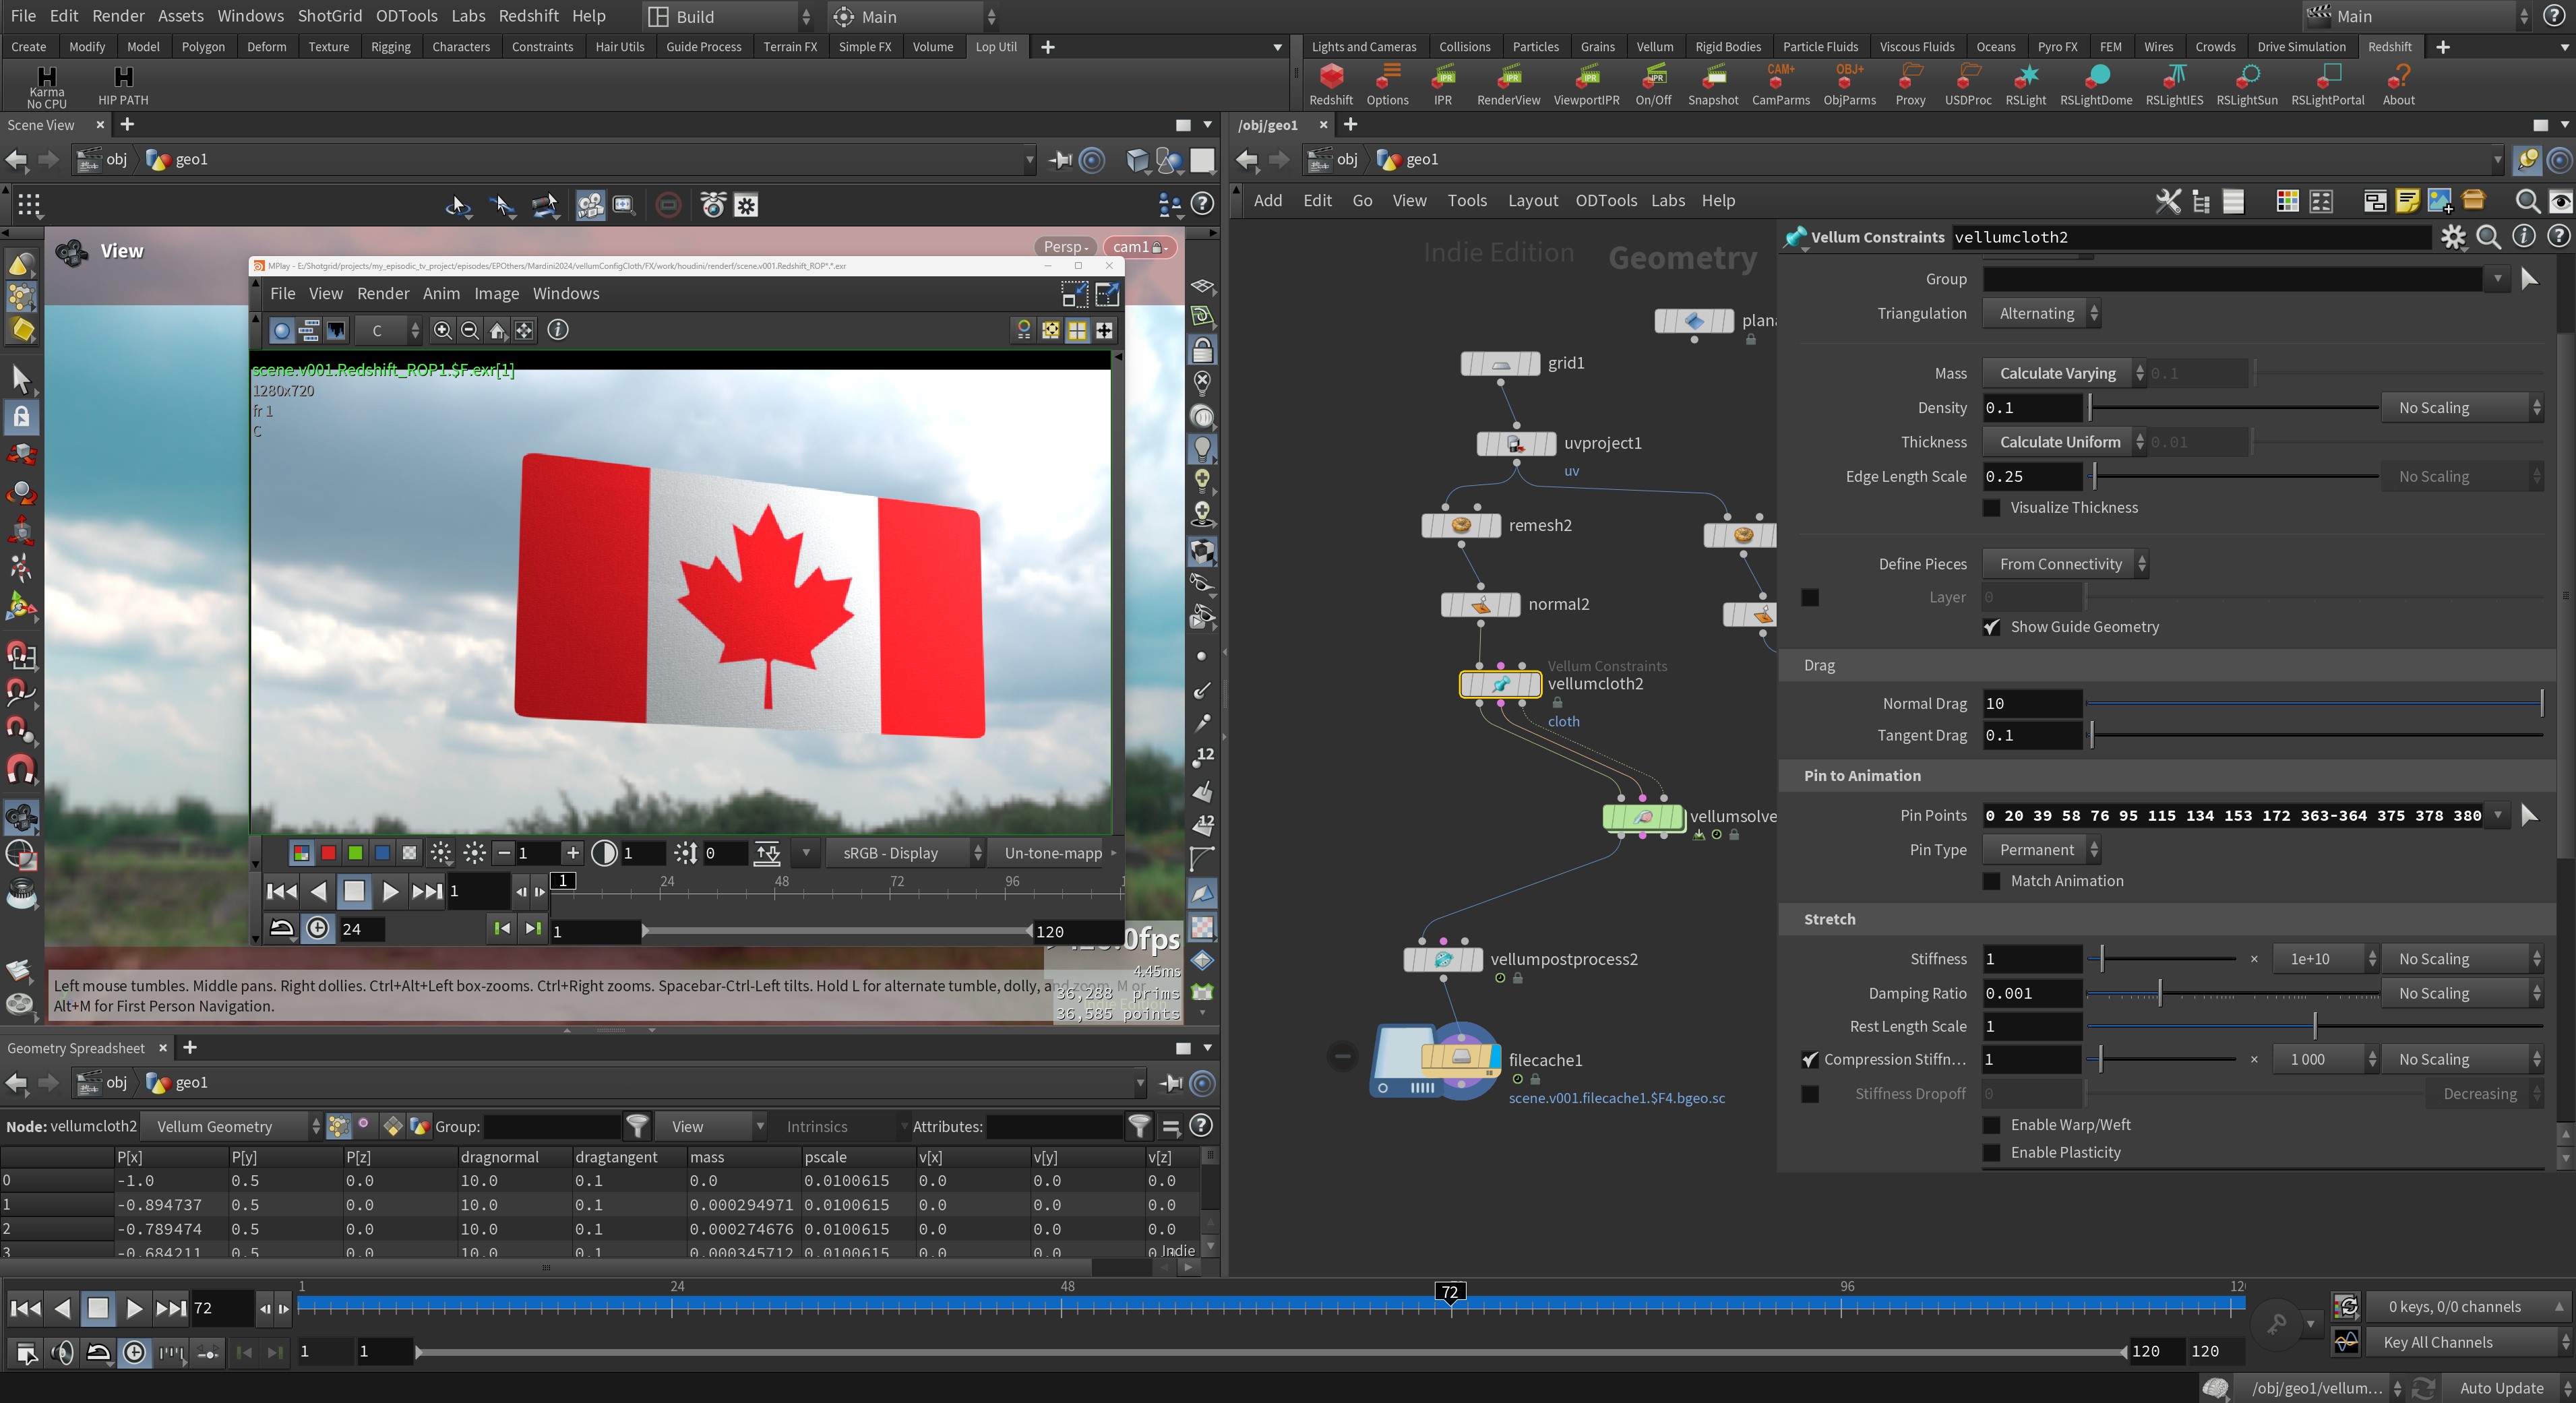The width and height of the screenshot is (2576, 1403).
Task: Open Stiffness 1e+10 multiplier dropdown
Action: click(2325, 960)
